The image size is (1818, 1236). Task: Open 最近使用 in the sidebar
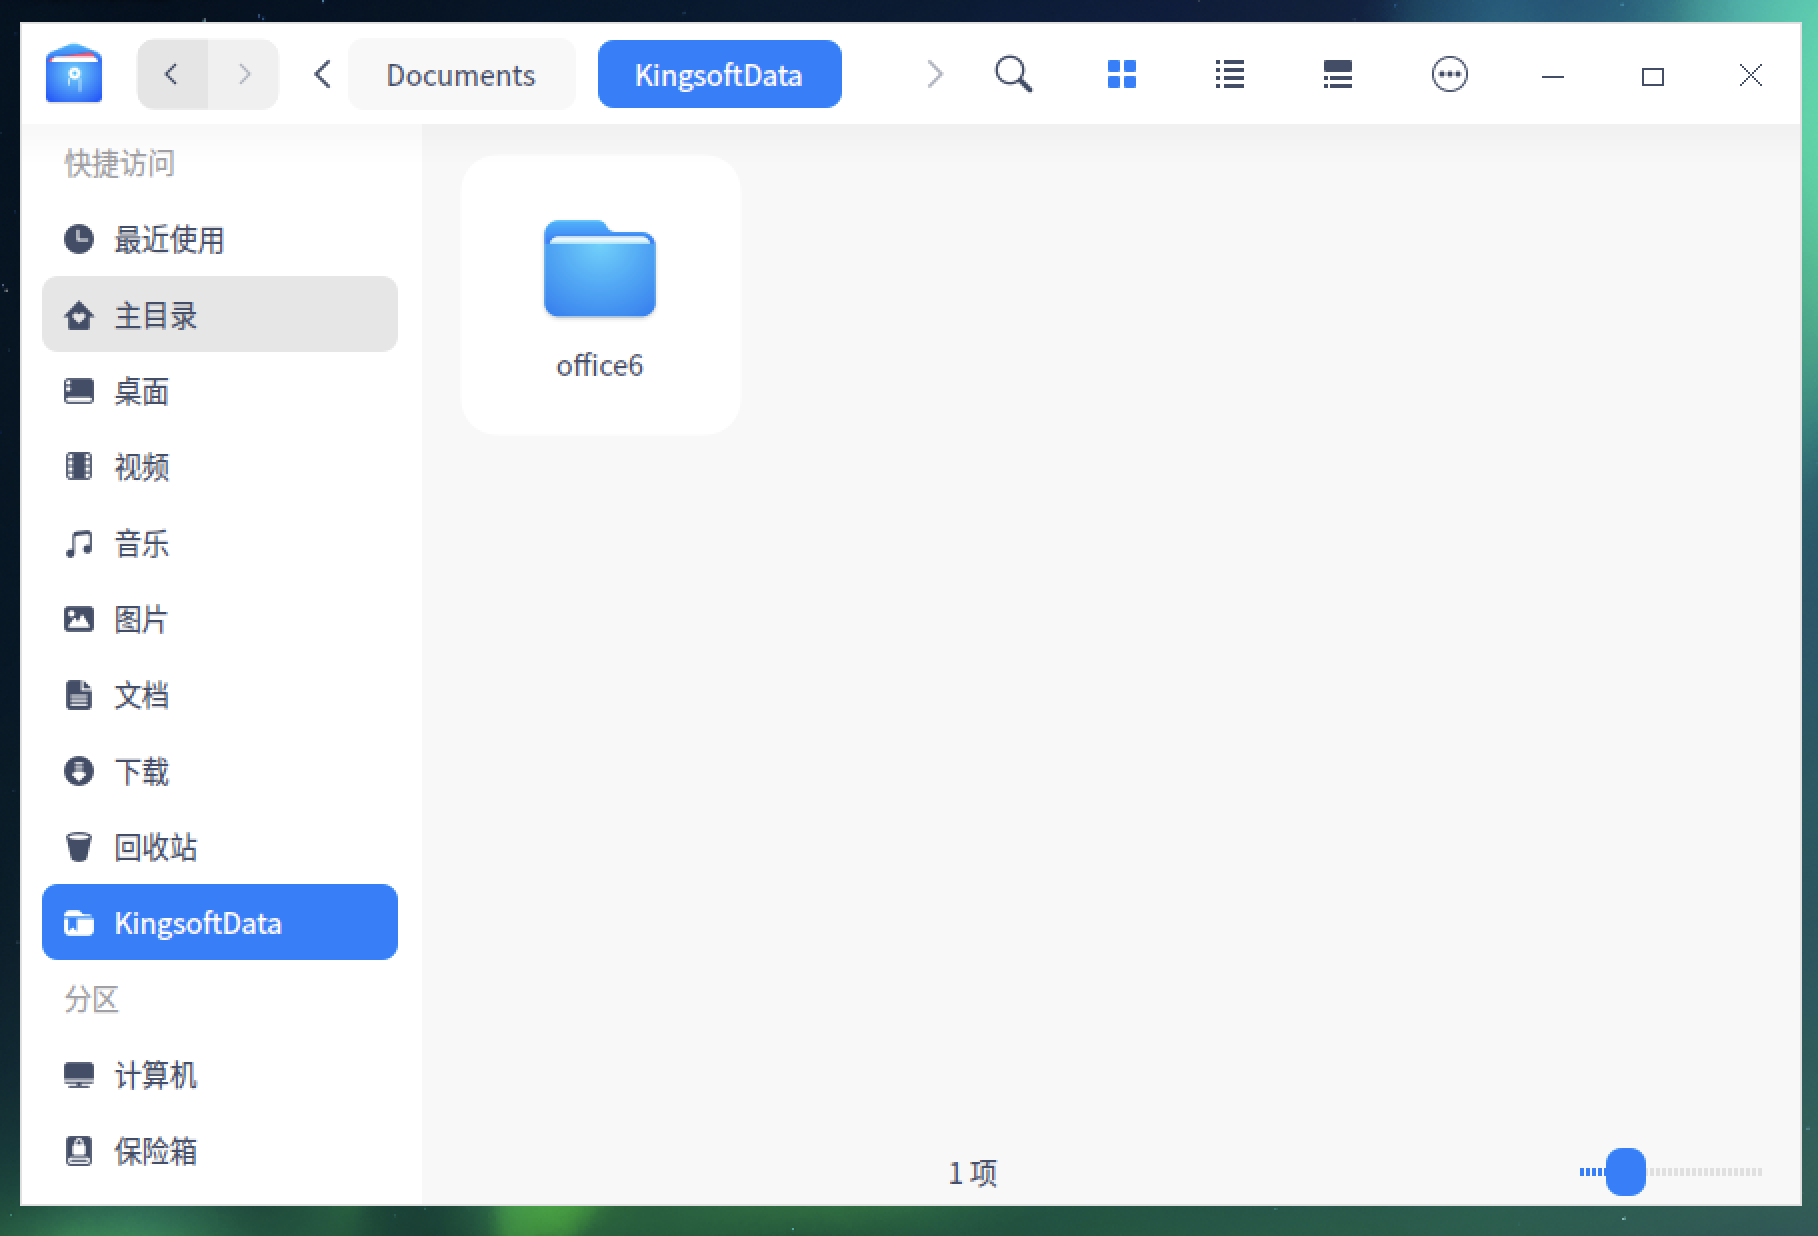point(220,240)
